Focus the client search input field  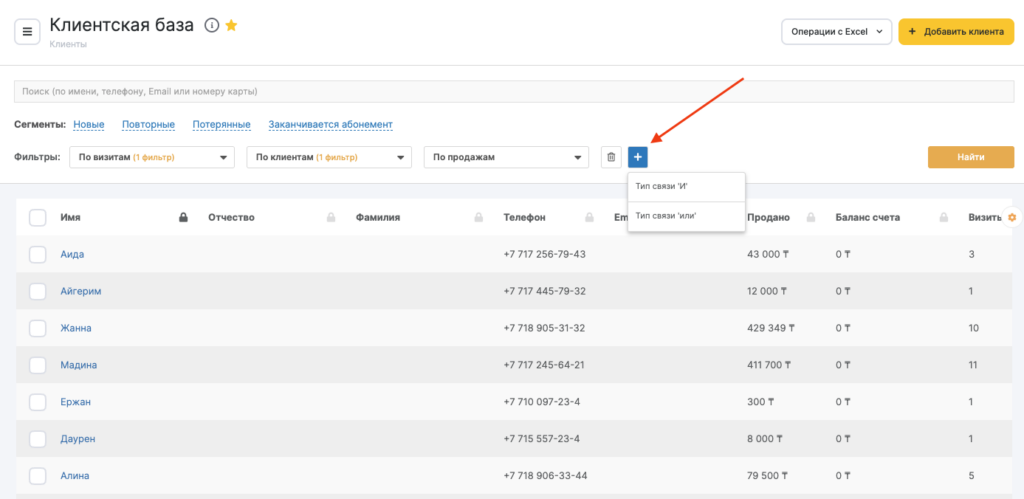(x=512, y=91)
